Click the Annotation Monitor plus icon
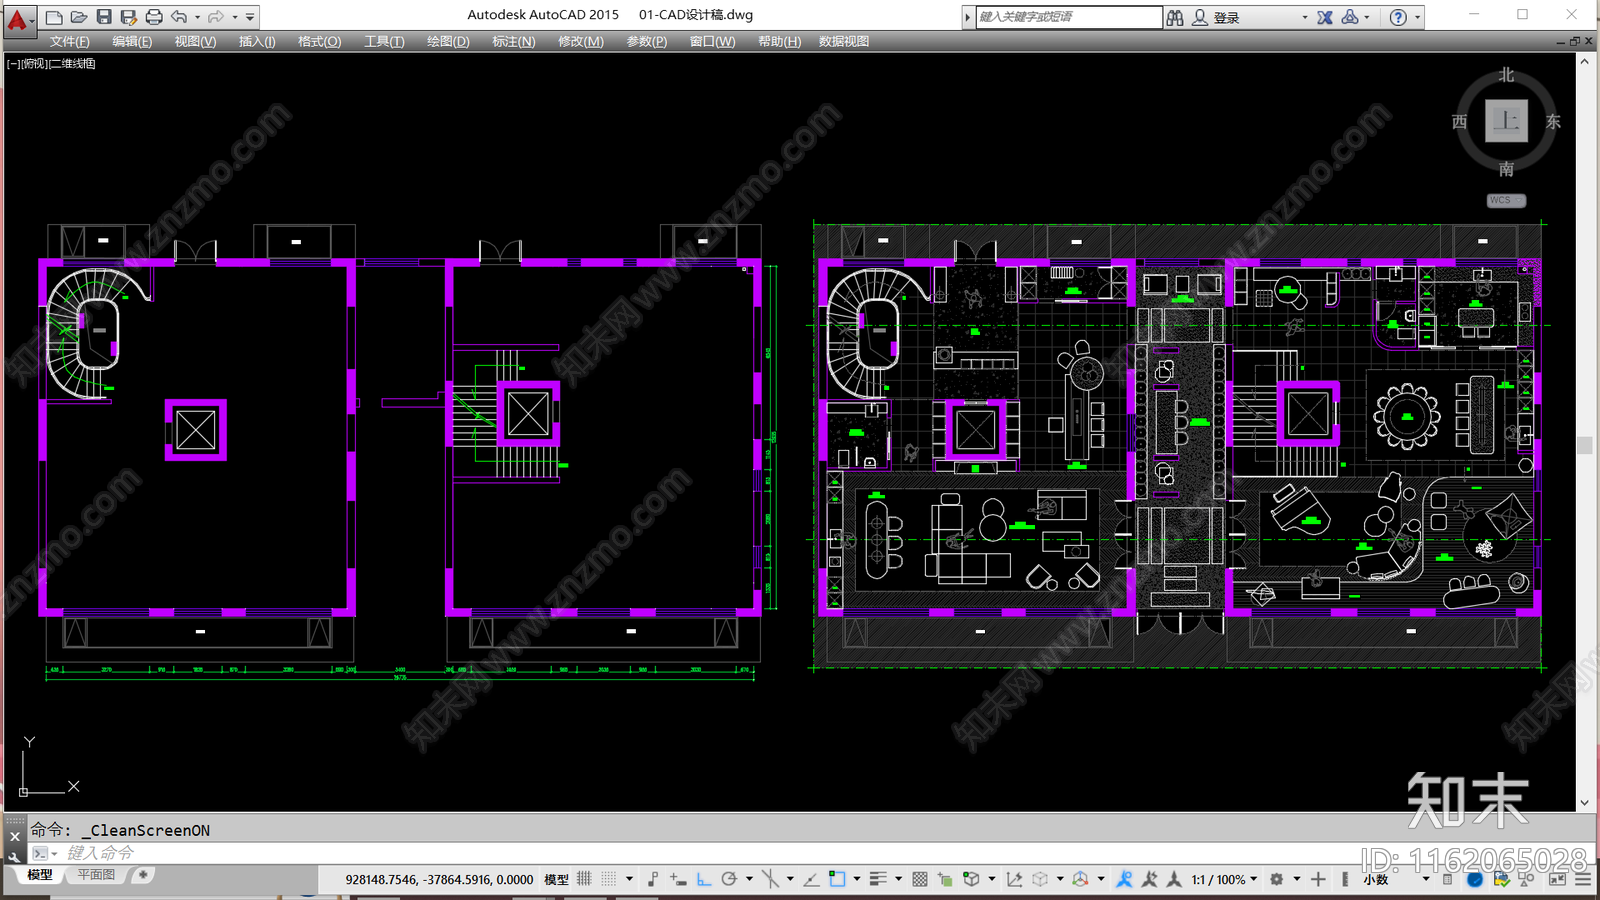The width and height of the screenshot is (1600, 900). coord(1318,880)
